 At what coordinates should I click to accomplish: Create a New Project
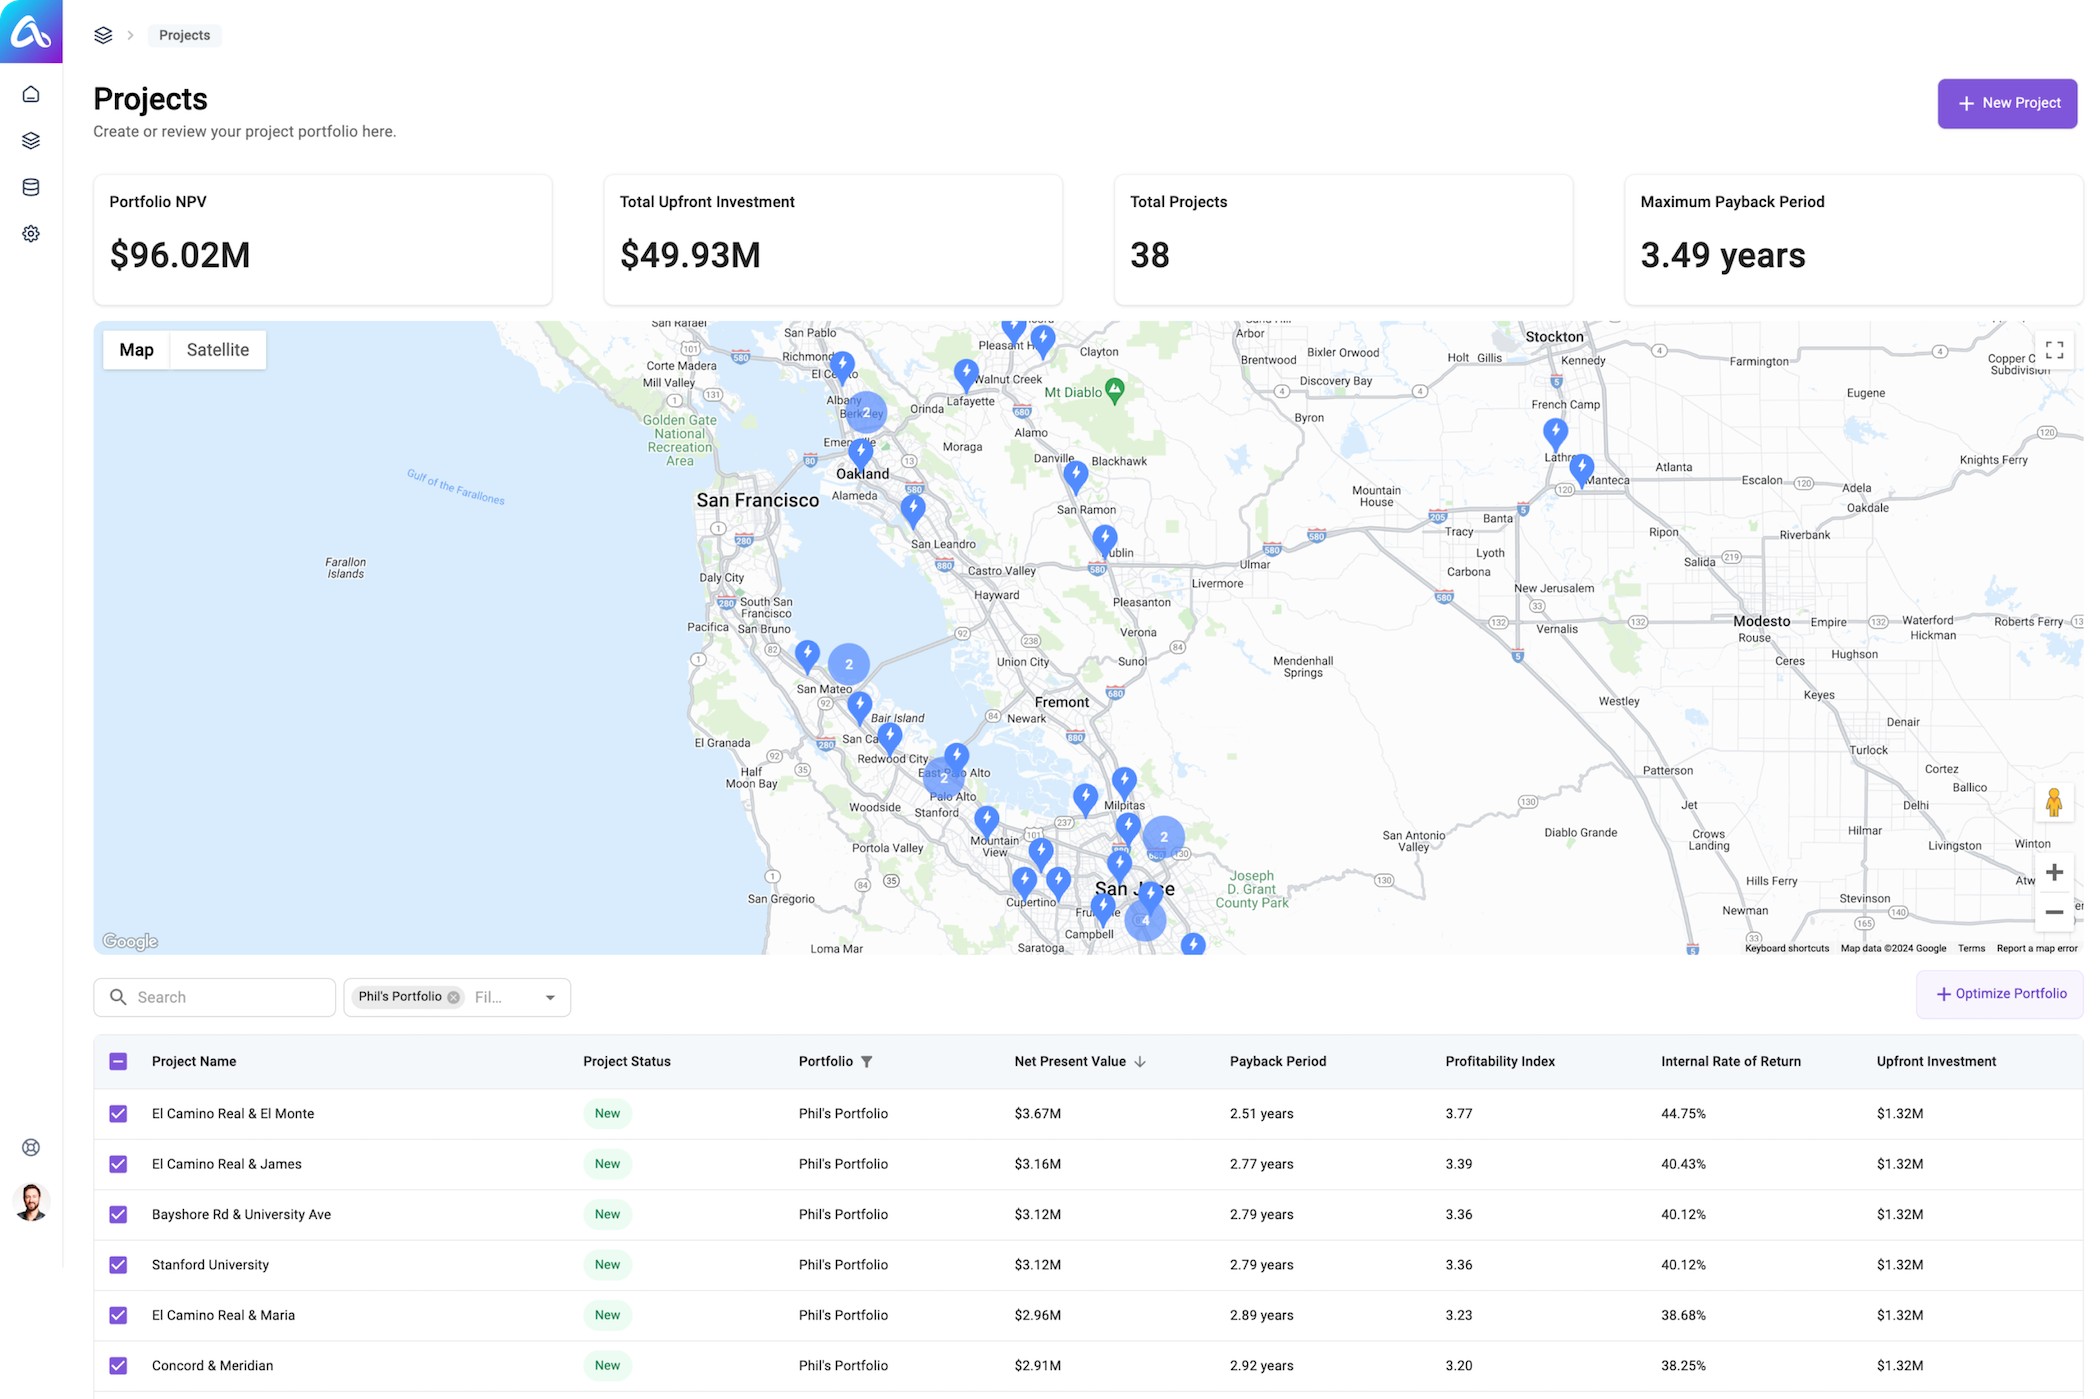coord(2006,102)
